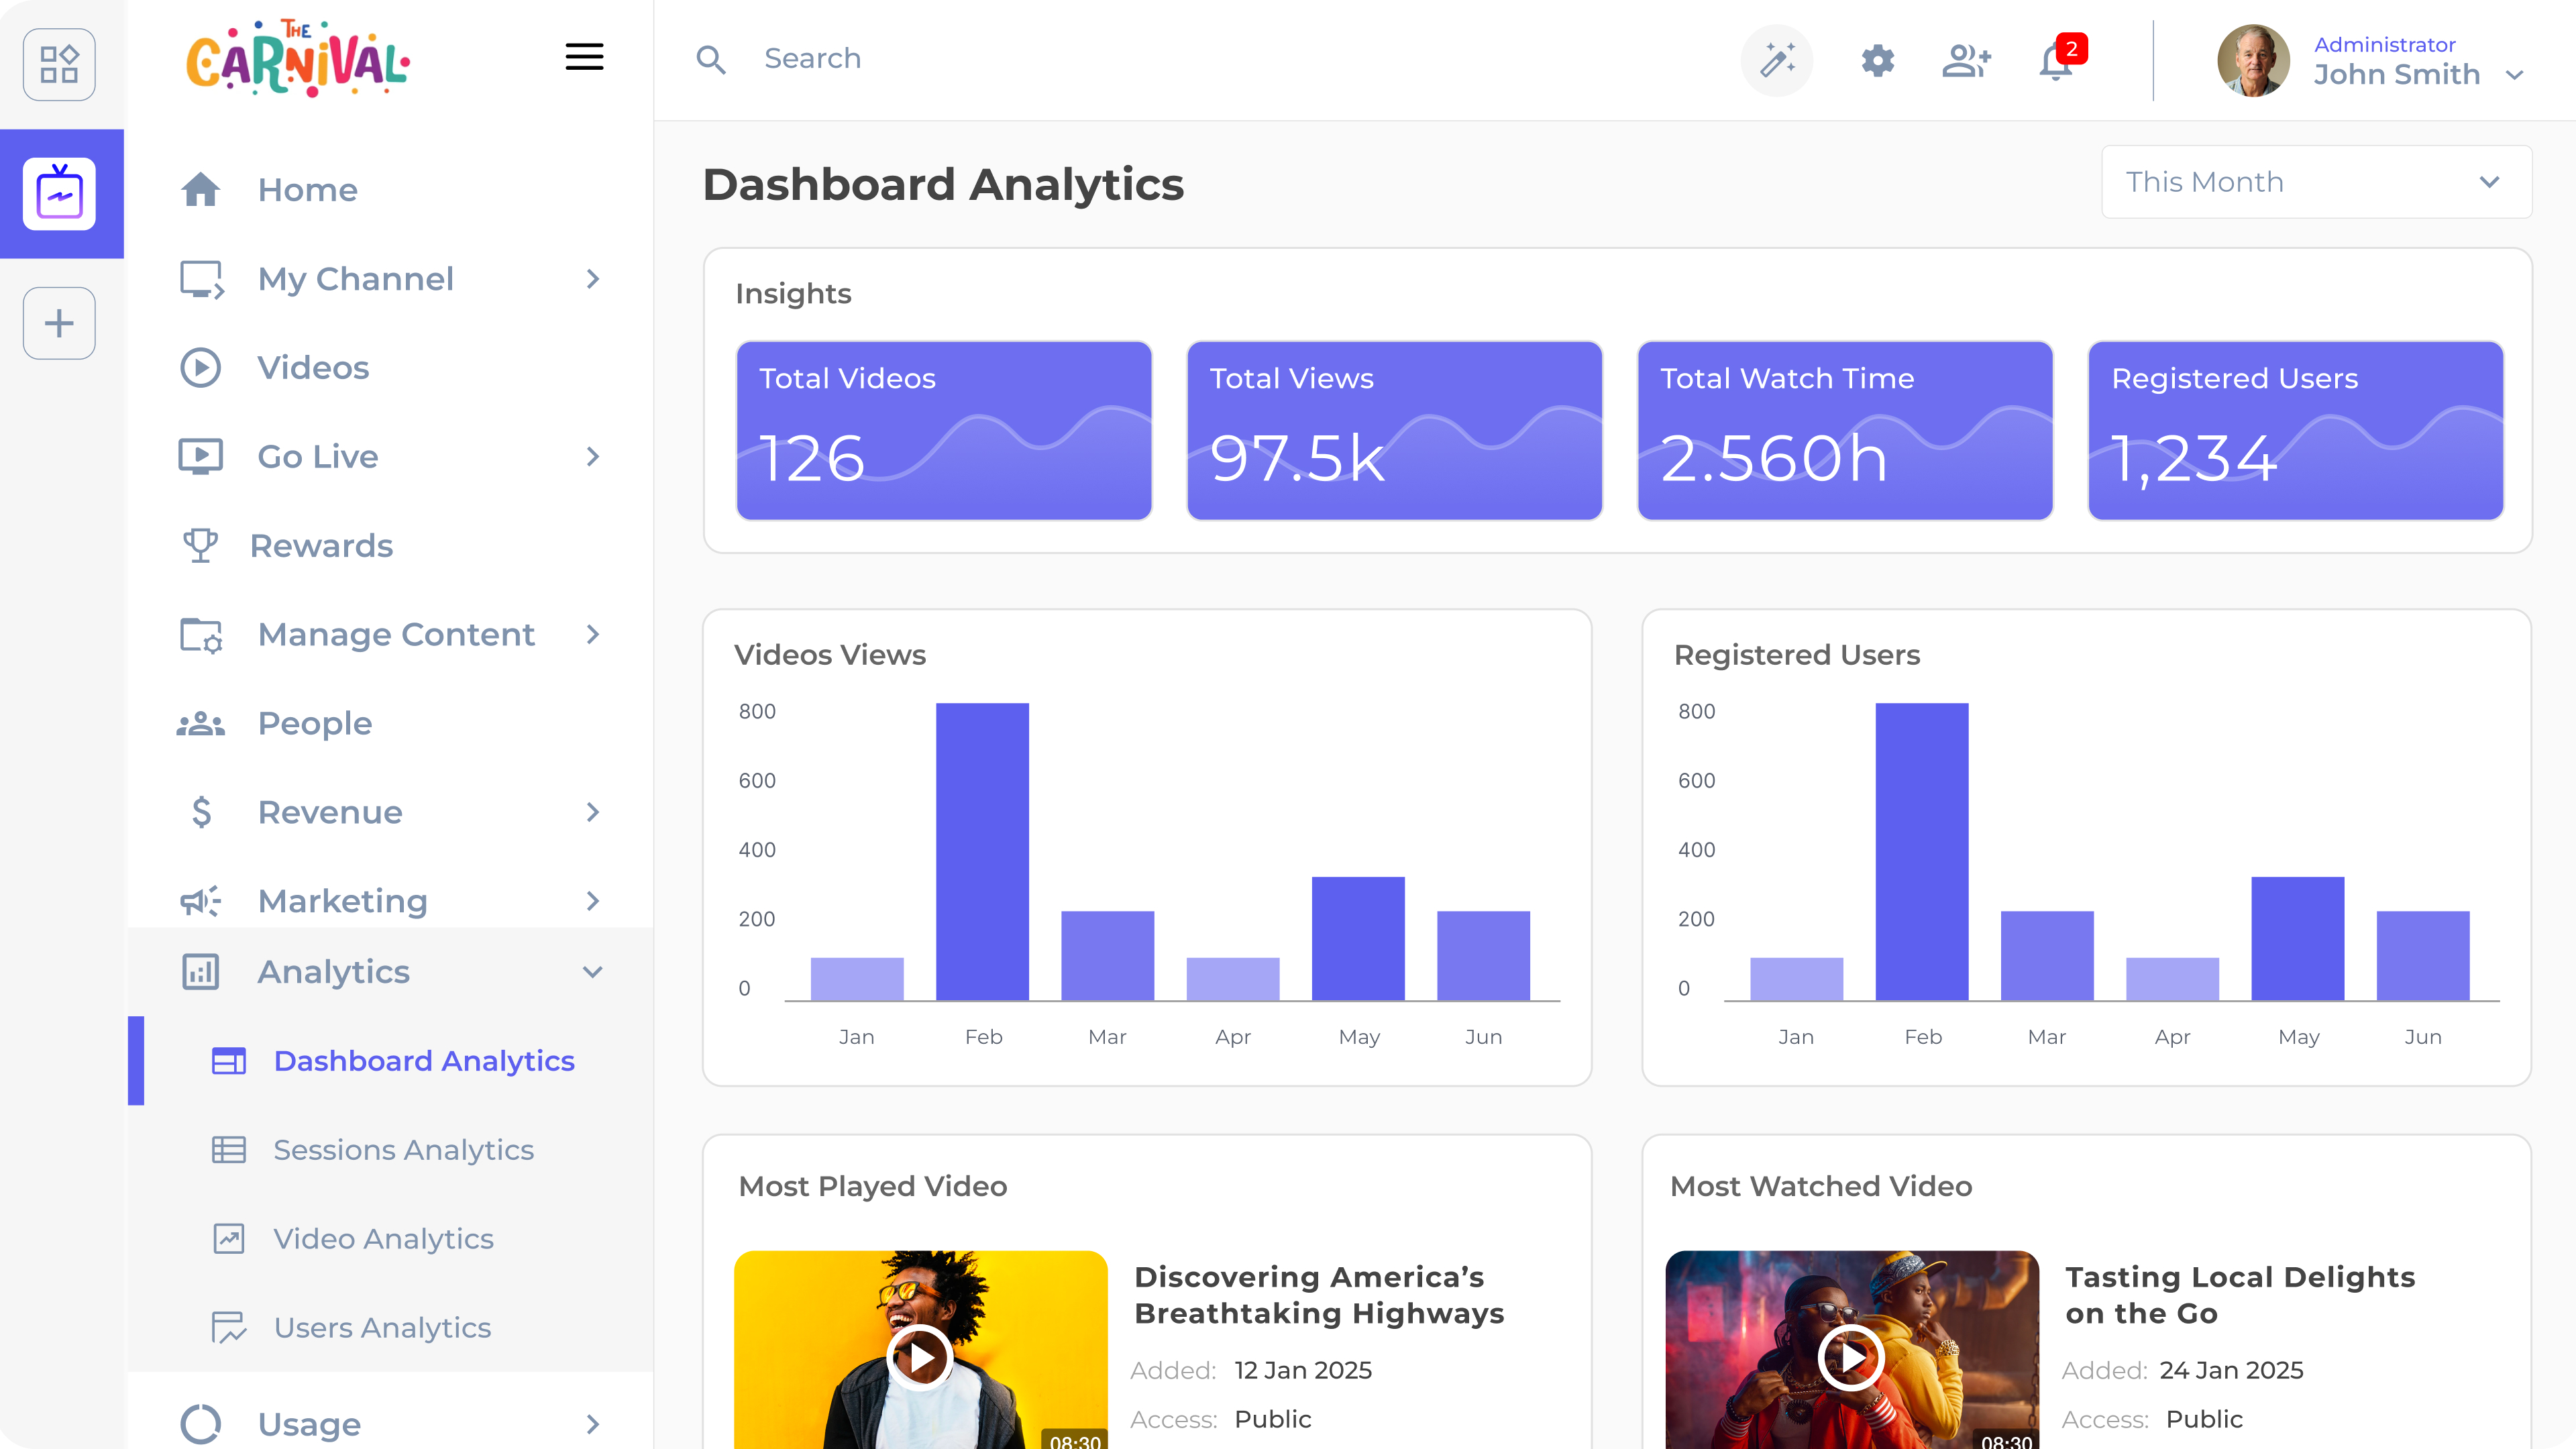Open the notifications bell
The image size is (2576, 1449).
[x=2056, y=62]
